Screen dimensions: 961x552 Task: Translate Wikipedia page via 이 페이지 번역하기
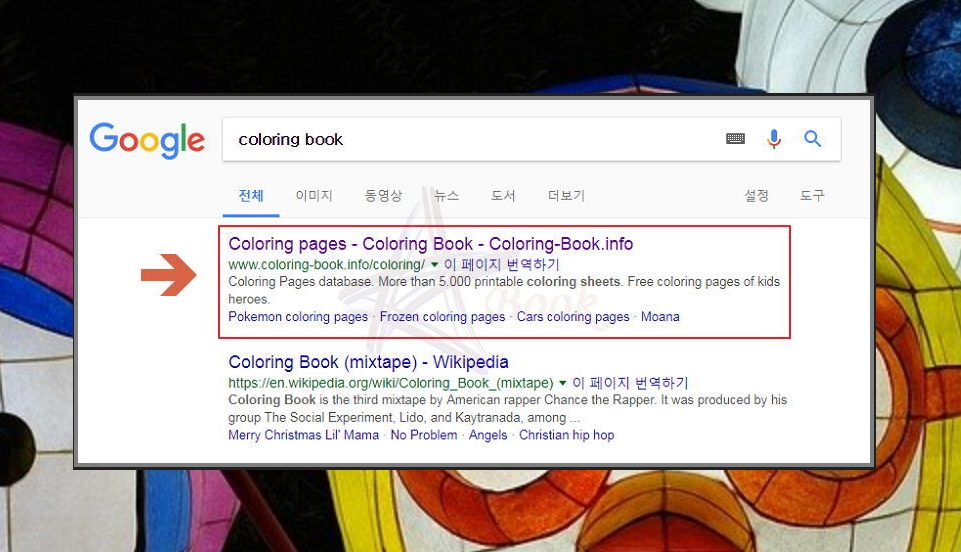click(630, 383)
